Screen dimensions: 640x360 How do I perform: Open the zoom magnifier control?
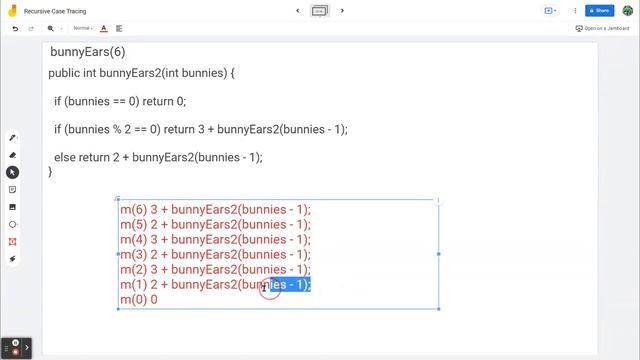51,29
